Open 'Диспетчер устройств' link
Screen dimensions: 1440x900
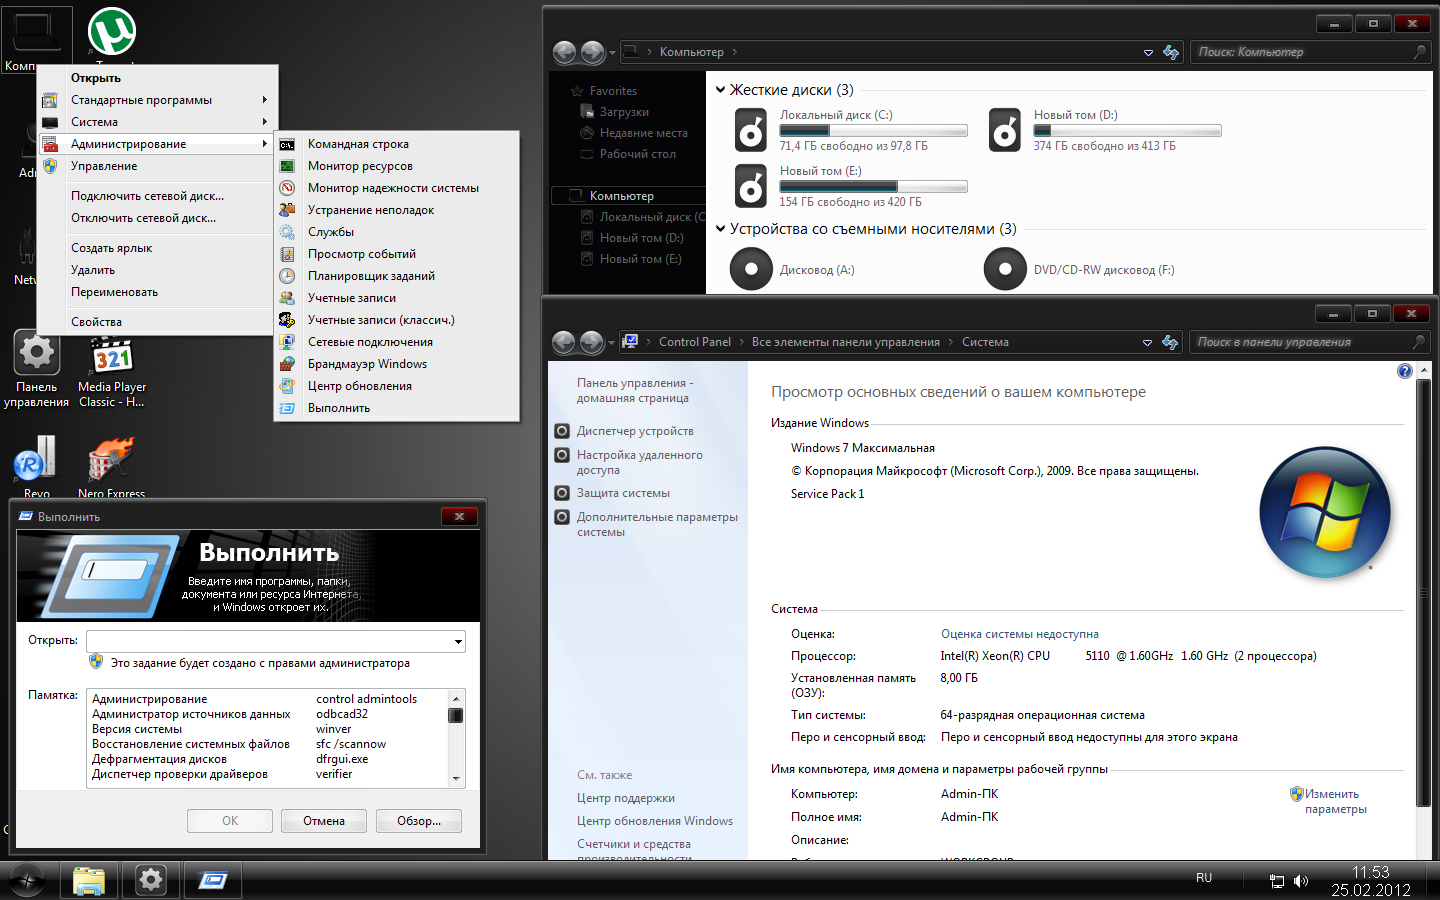(635, 431)
